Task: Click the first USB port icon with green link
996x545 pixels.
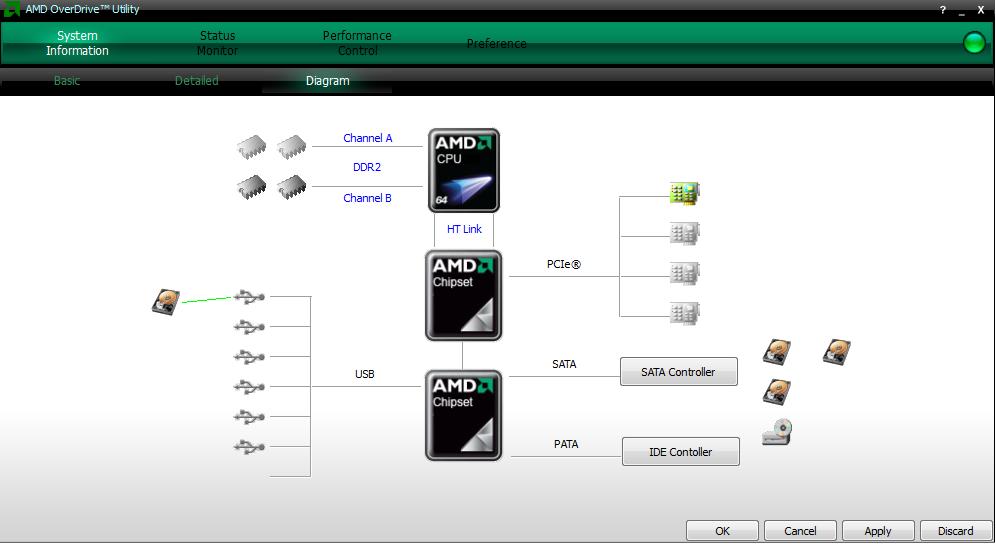Action: [249, 297]
